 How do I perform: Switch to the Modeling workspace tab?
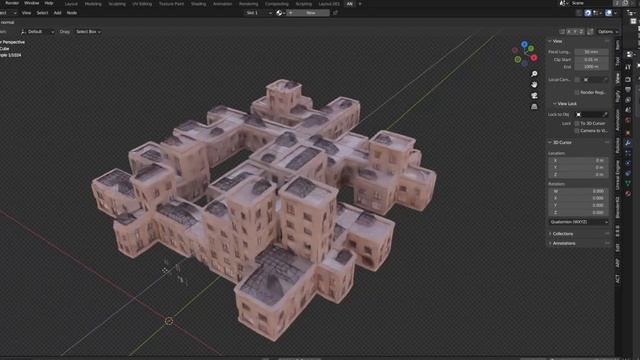[x=93, y=4]
